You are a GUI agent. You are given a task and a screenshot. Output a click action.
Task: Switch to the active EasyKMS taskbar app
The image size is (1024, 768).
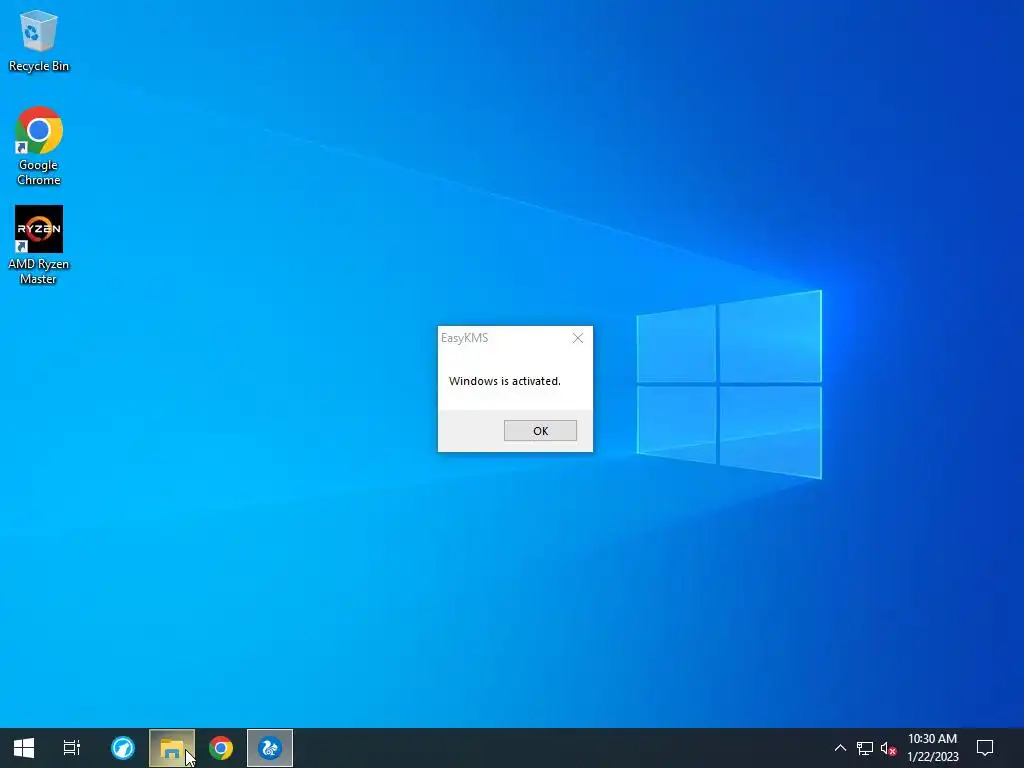270,748
